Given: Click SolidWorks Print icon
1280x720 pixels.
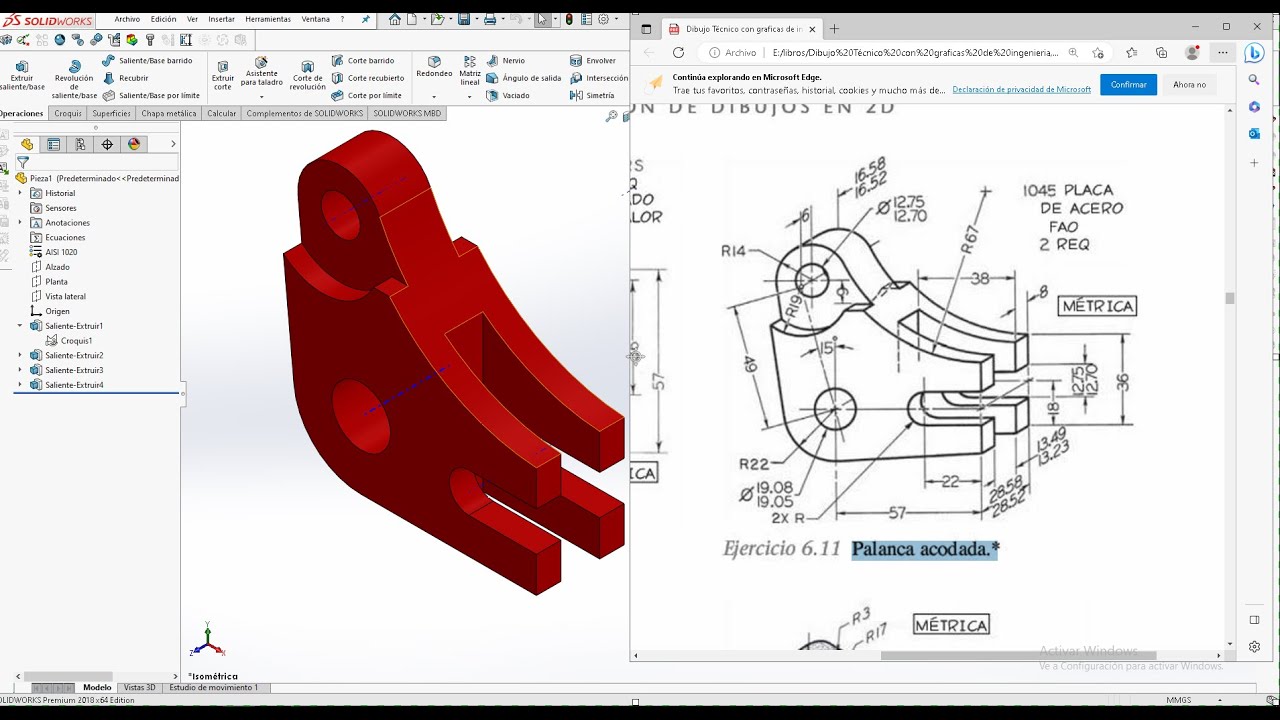Looking at the screenshot, I should click(x=489, y=19).
